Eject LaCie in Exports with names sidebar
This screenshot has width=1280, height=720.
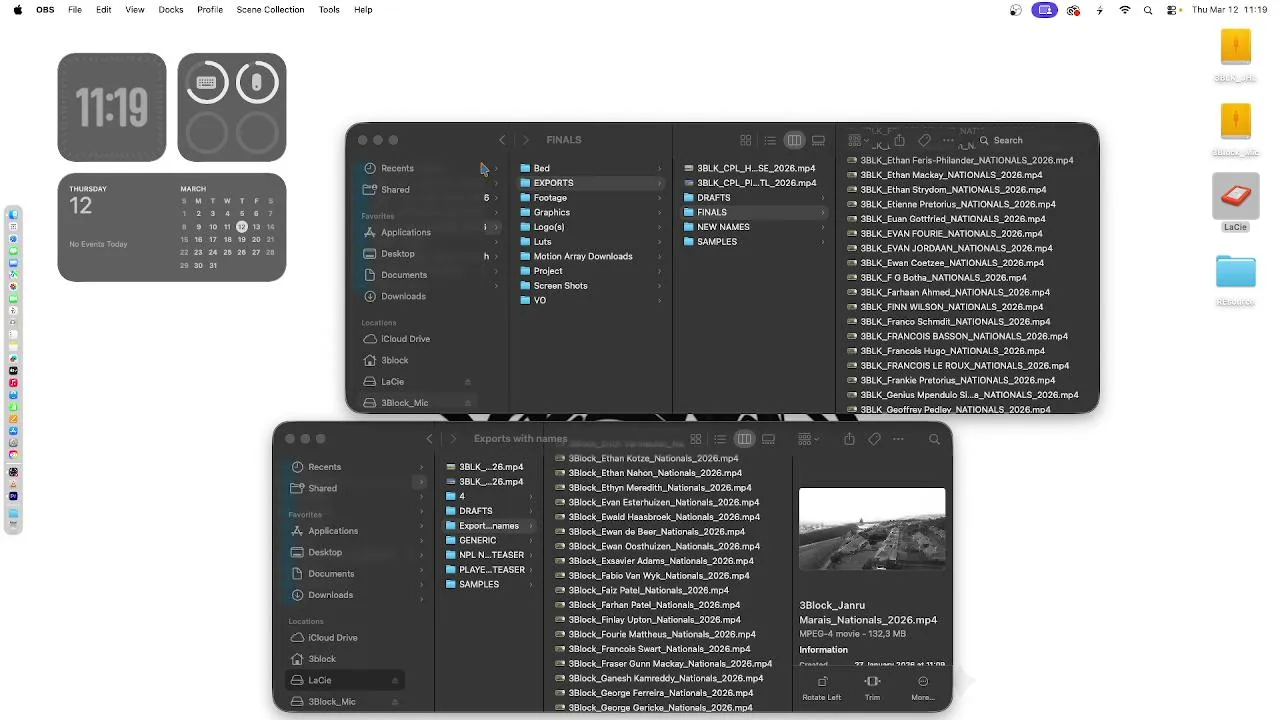pos(394,680)
